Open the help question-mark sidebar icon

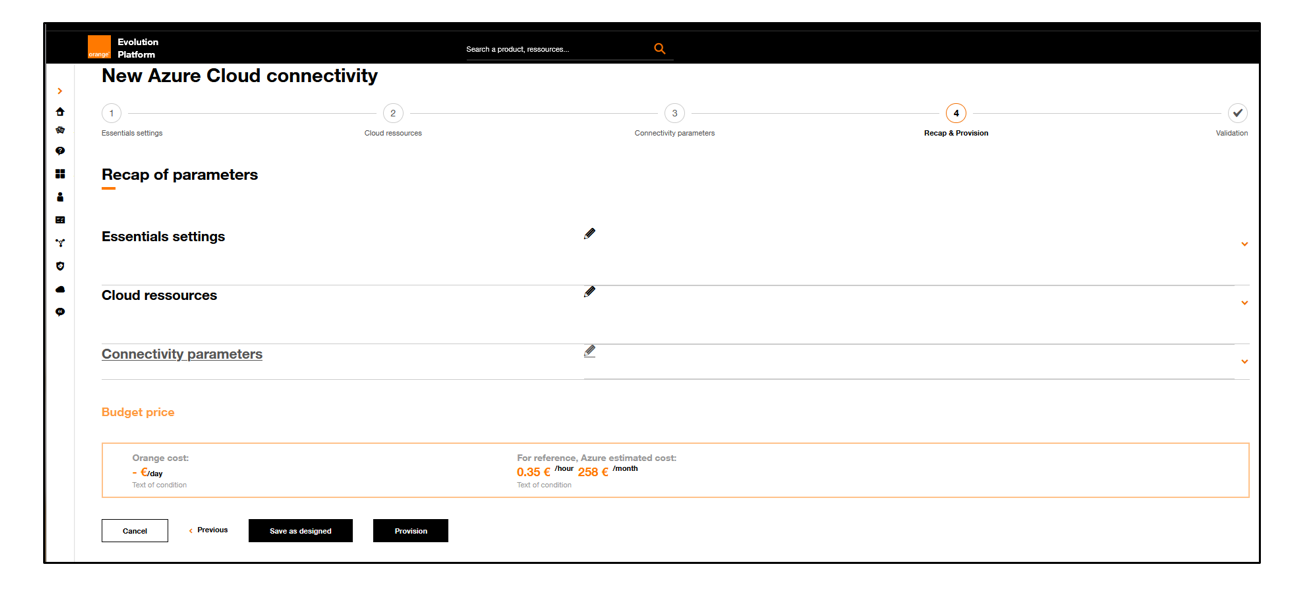click(60, 151)
